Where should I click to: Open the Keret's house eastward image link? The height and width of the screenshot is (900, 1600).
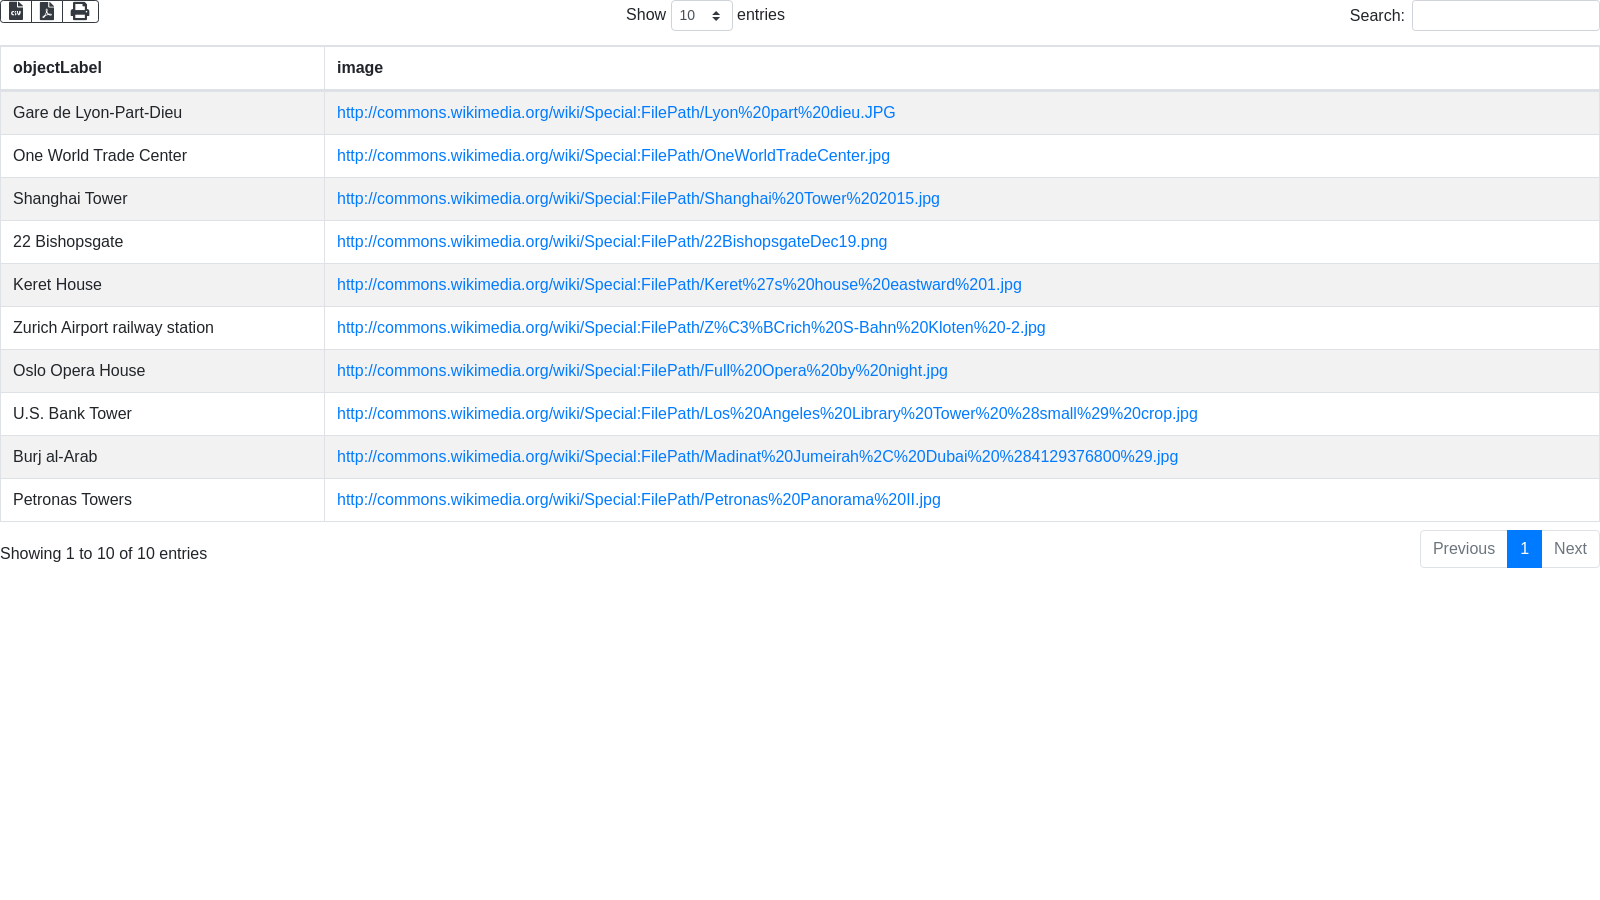click(679, 285)
